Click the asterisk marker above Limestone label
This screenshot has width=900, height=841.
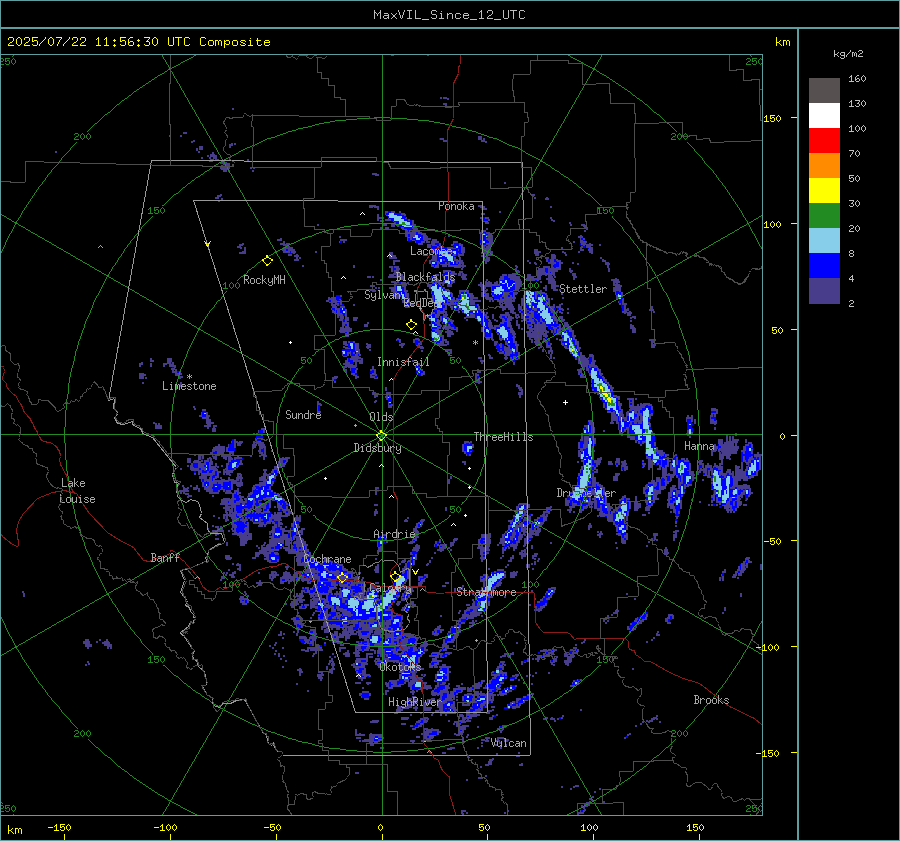189,377
